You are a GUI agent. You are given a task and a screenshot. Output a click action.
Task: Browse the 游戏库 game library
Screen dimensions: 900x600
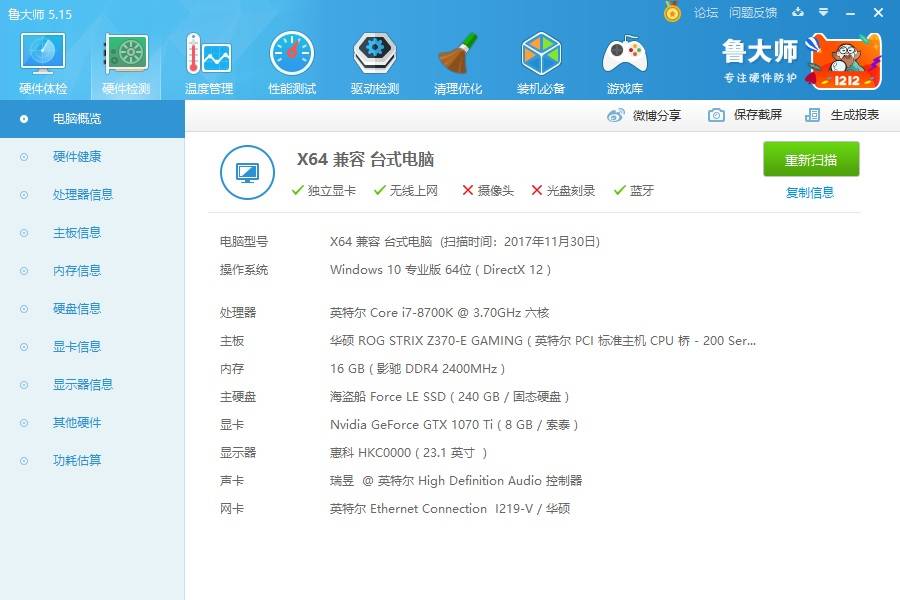pyautogui.click(x=623, y=60)
